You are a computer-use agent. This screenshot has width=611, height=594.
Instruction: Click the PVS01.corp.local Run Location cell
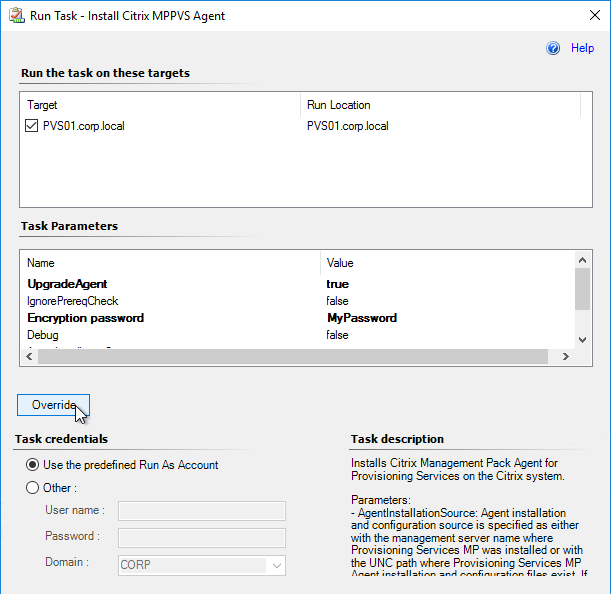pyautogui.click(x=348, y=126)
